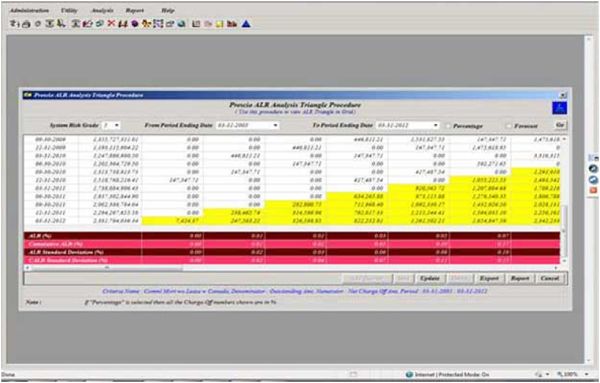
Task: Click the Criteria Name blue text line
Action: (295, 292)
